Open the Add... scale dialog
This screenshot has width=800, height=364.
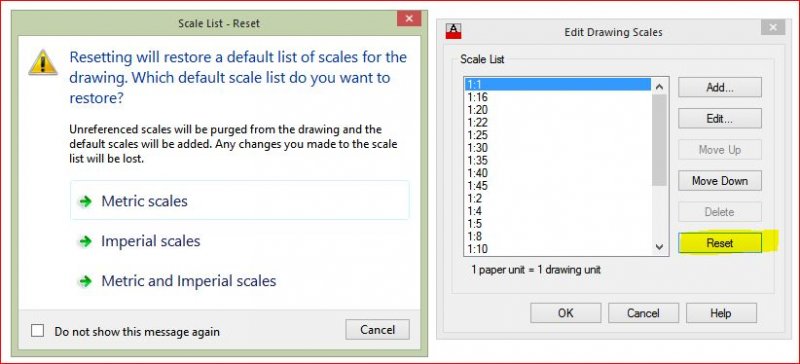click(720, 87)
